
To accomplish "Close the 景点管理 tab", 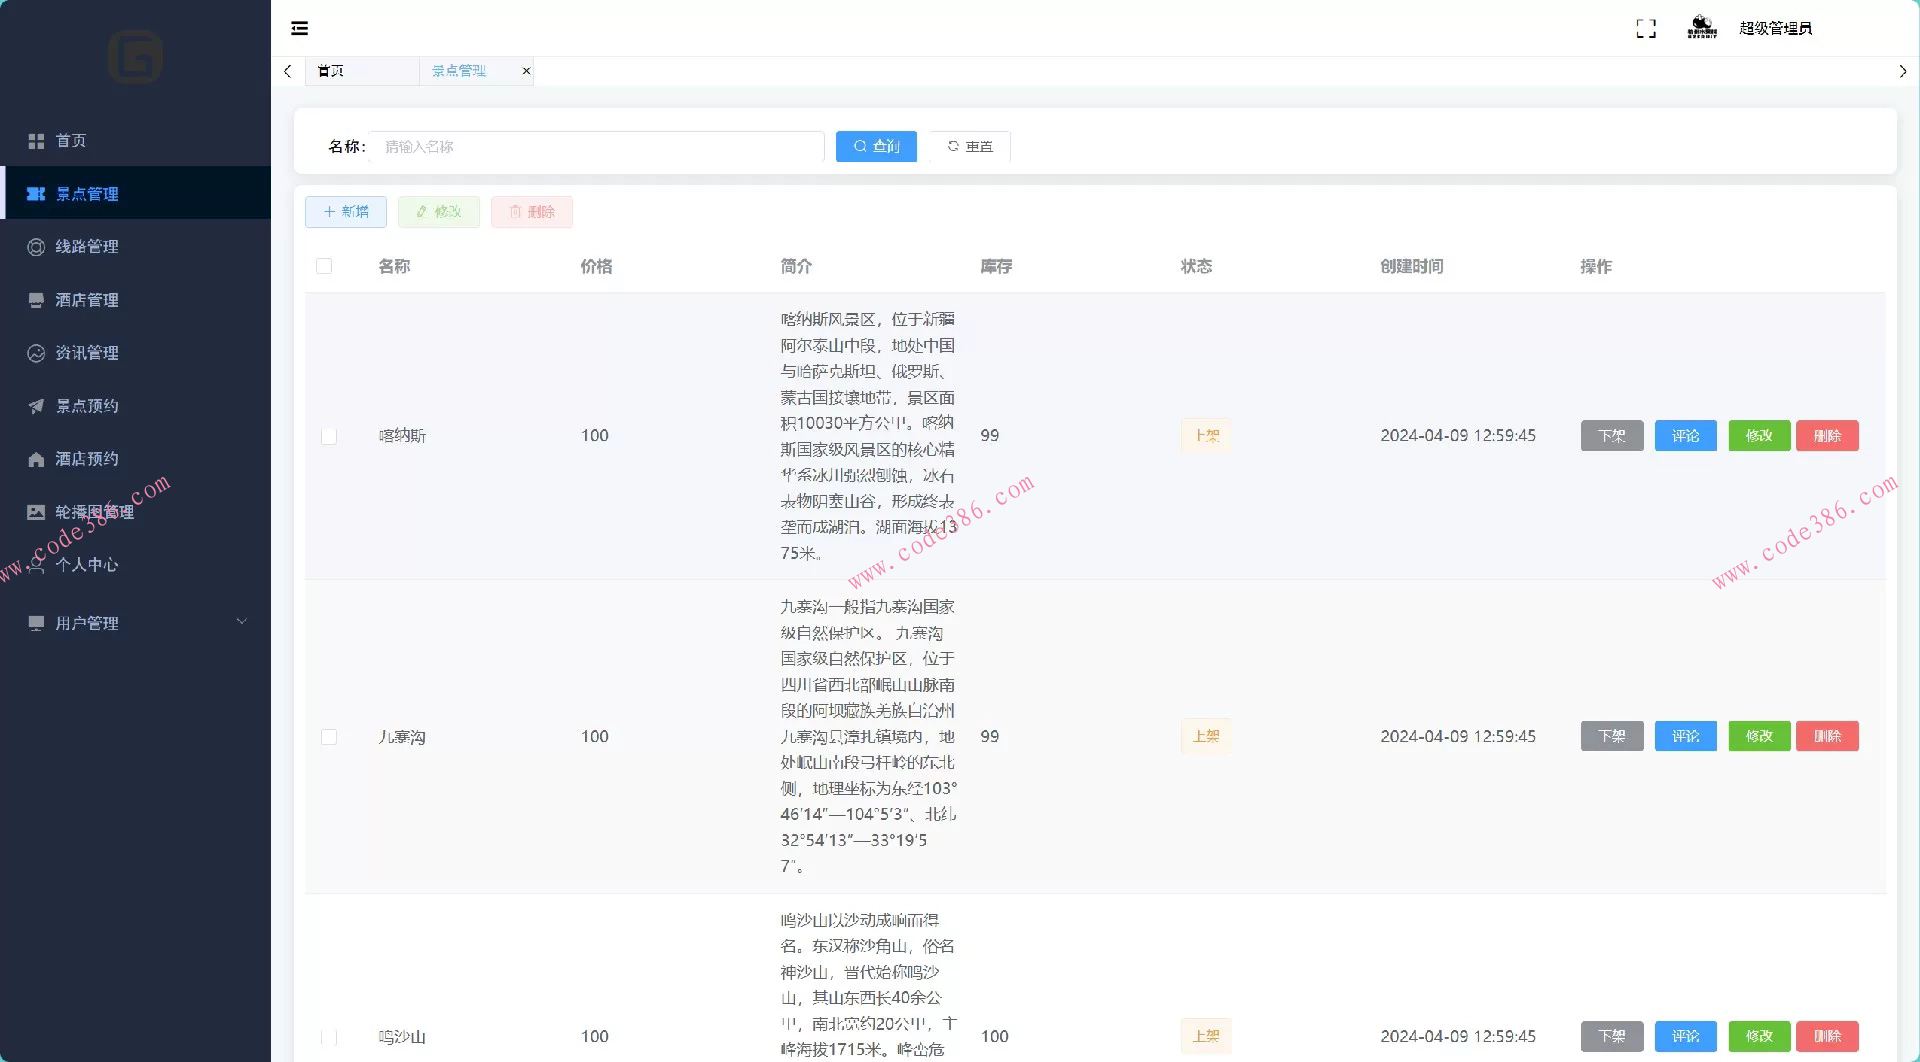I will tap(526, 71).
